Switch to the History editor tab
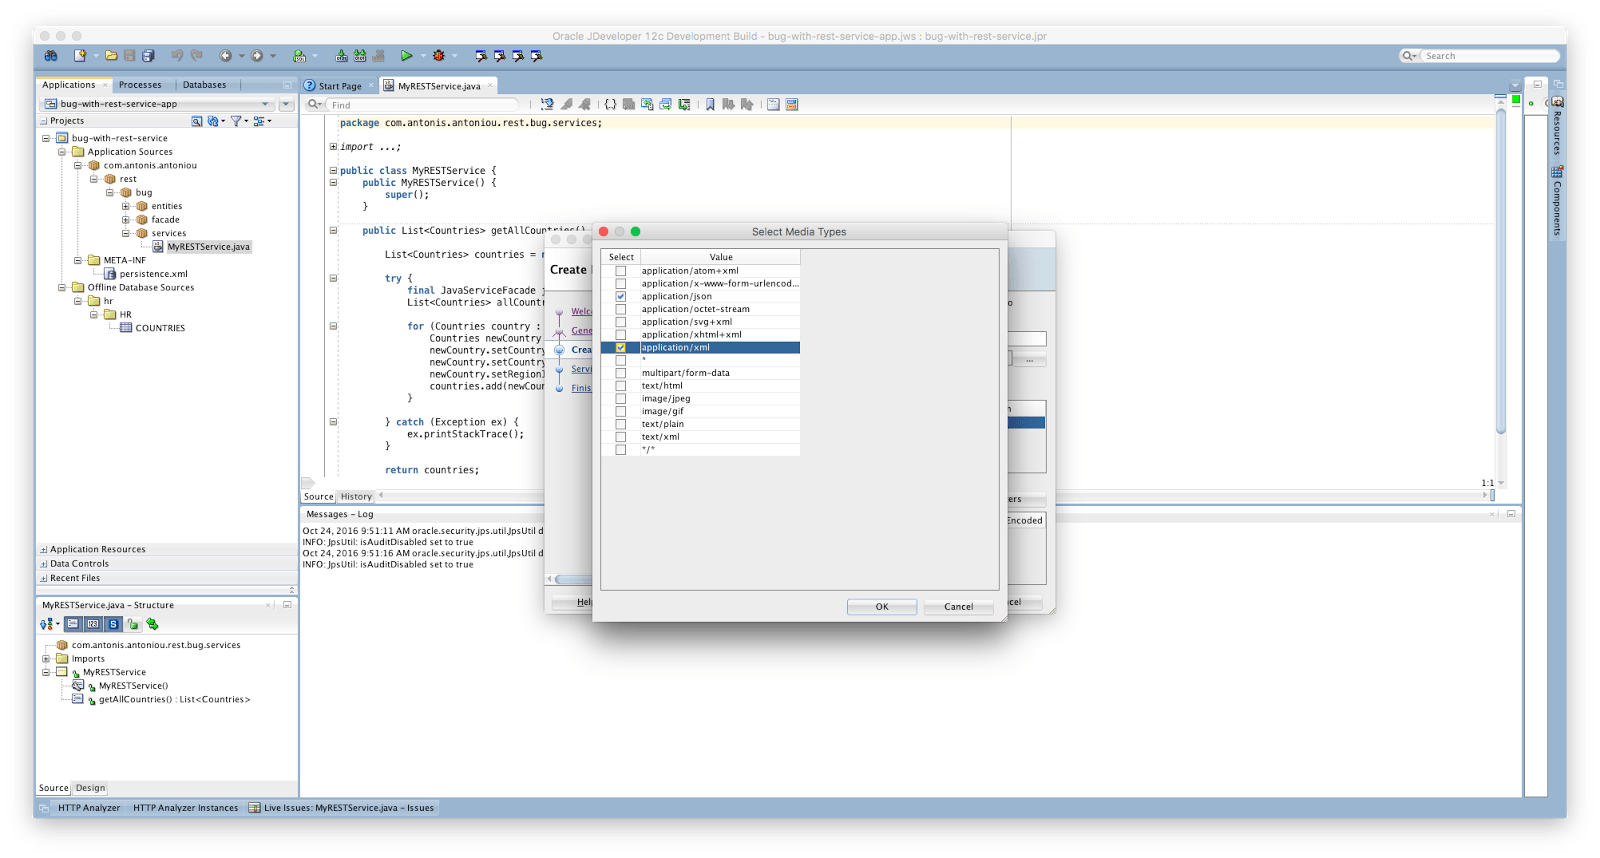1600x858 pixels. click(x=356, y=497)
